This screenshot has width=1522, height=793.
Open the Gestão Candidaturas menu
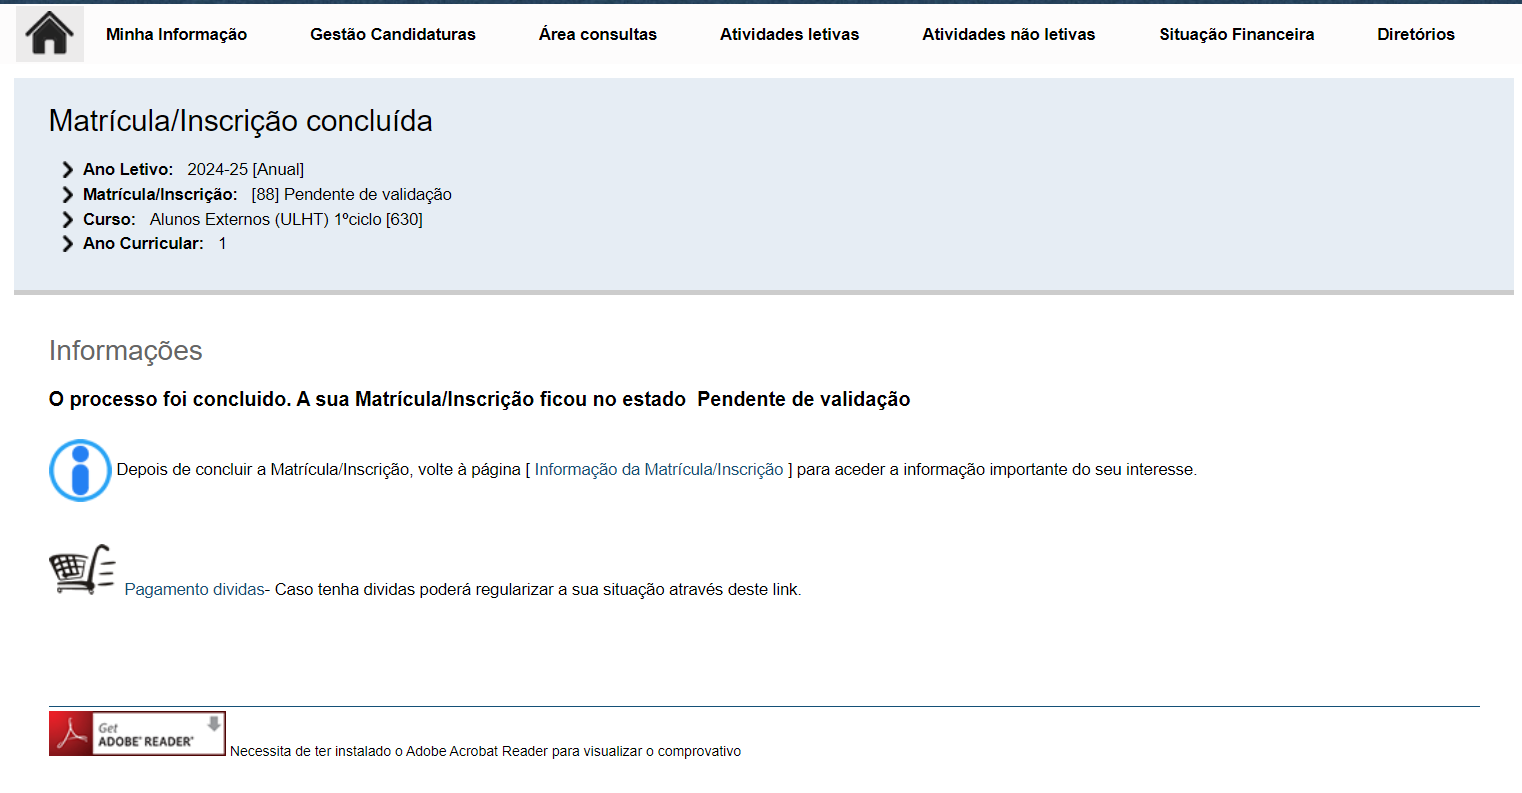(393, 34)
